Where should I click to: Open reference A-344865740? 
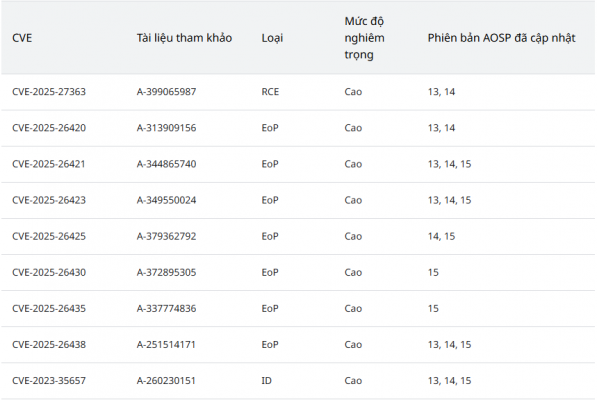coord(166,164)
